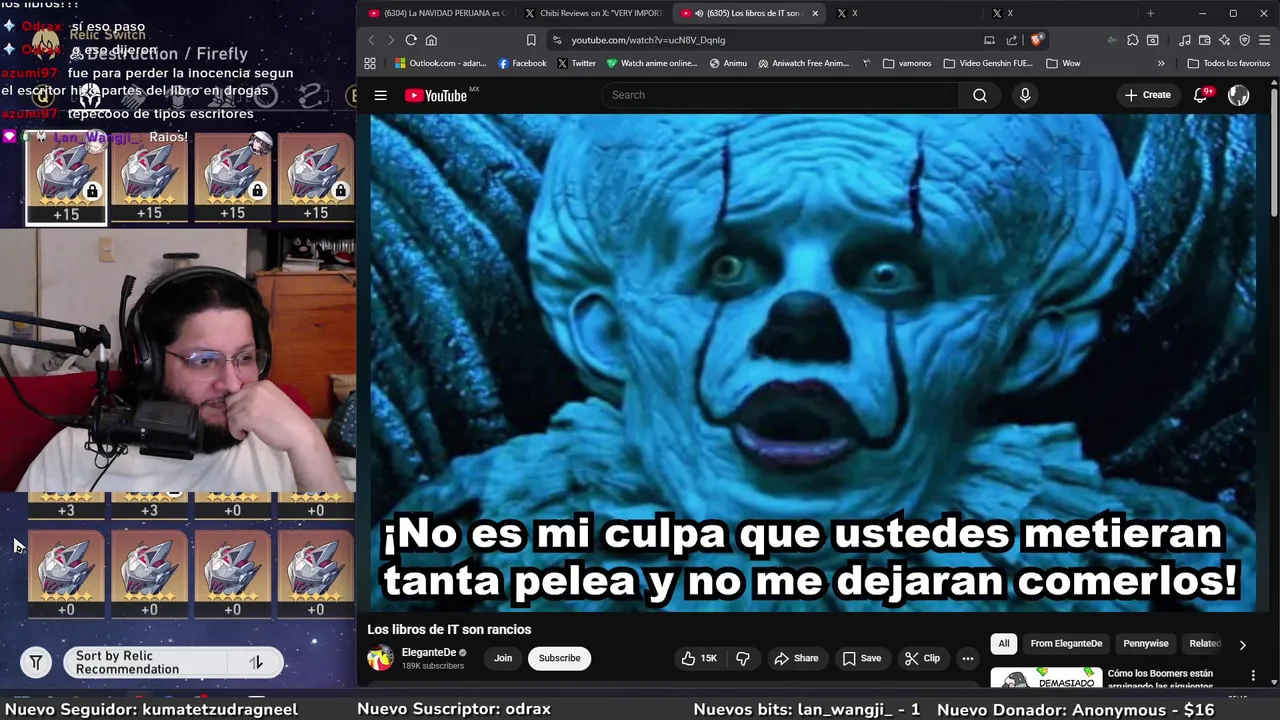Join the EleganteDe channel membership
Screen dimensions: 1280x720
click(503, 658)
